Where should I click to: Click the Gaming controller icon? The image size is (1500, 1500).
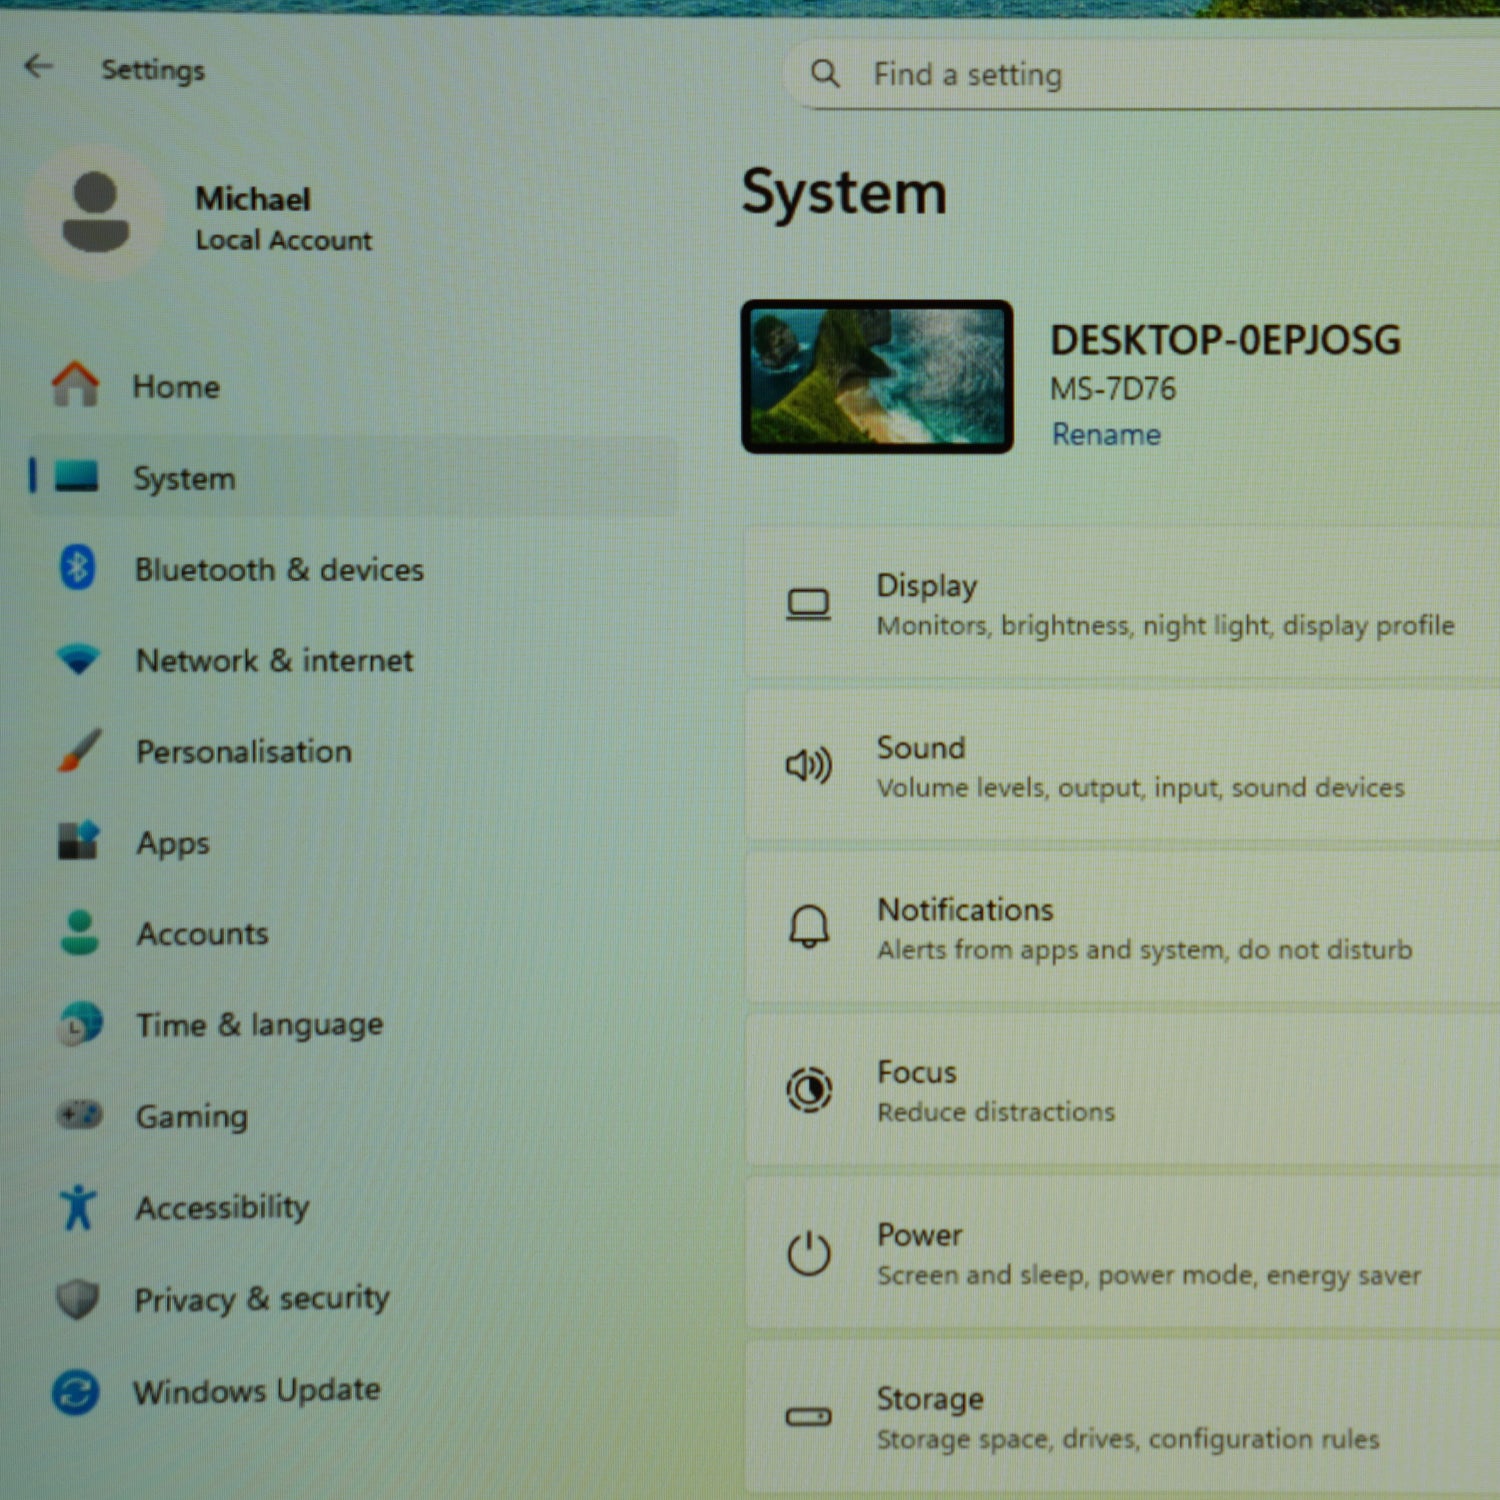pyautogui.click(x=79, y=1114)
